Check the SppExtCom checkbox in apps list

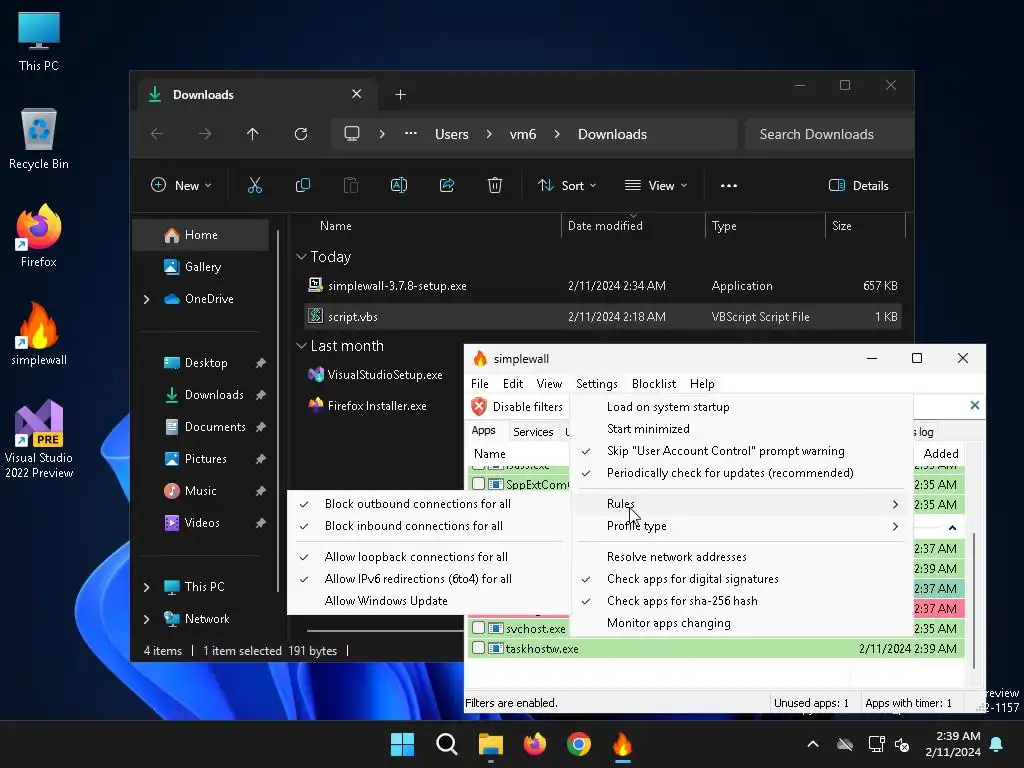[479, 484]
